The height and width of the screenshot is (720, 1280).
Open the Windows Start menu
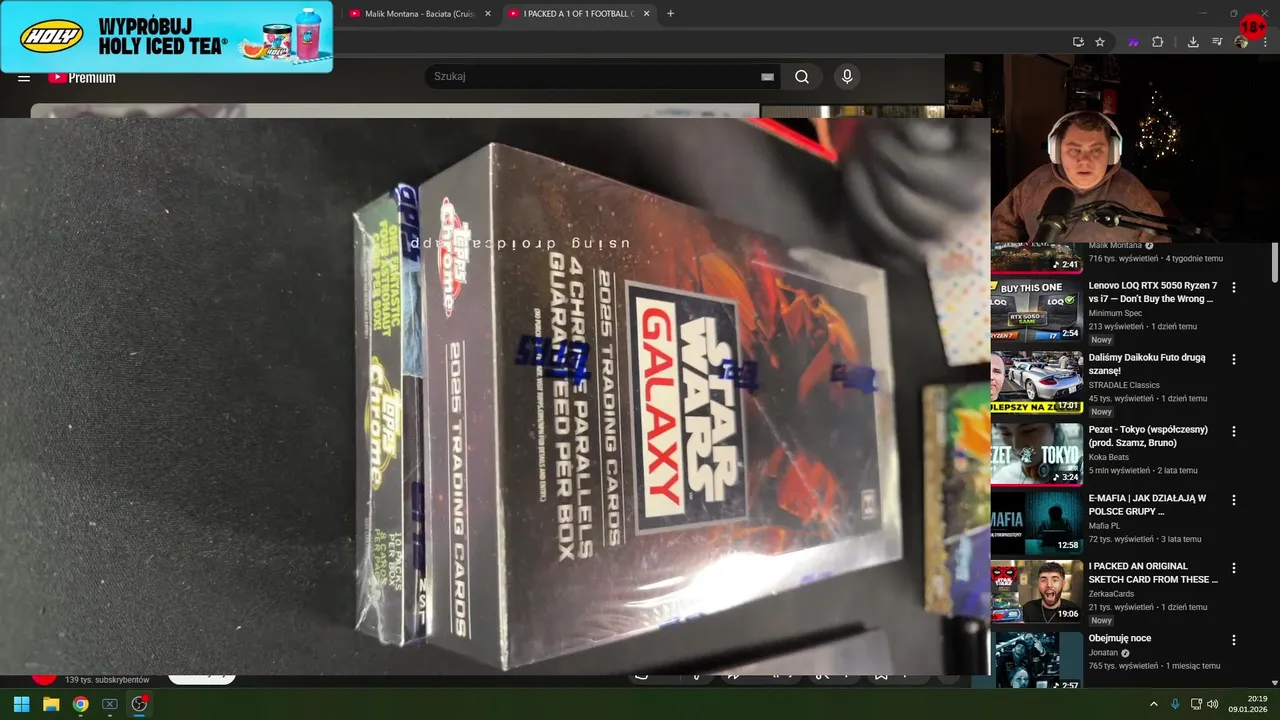coord(22,704)
